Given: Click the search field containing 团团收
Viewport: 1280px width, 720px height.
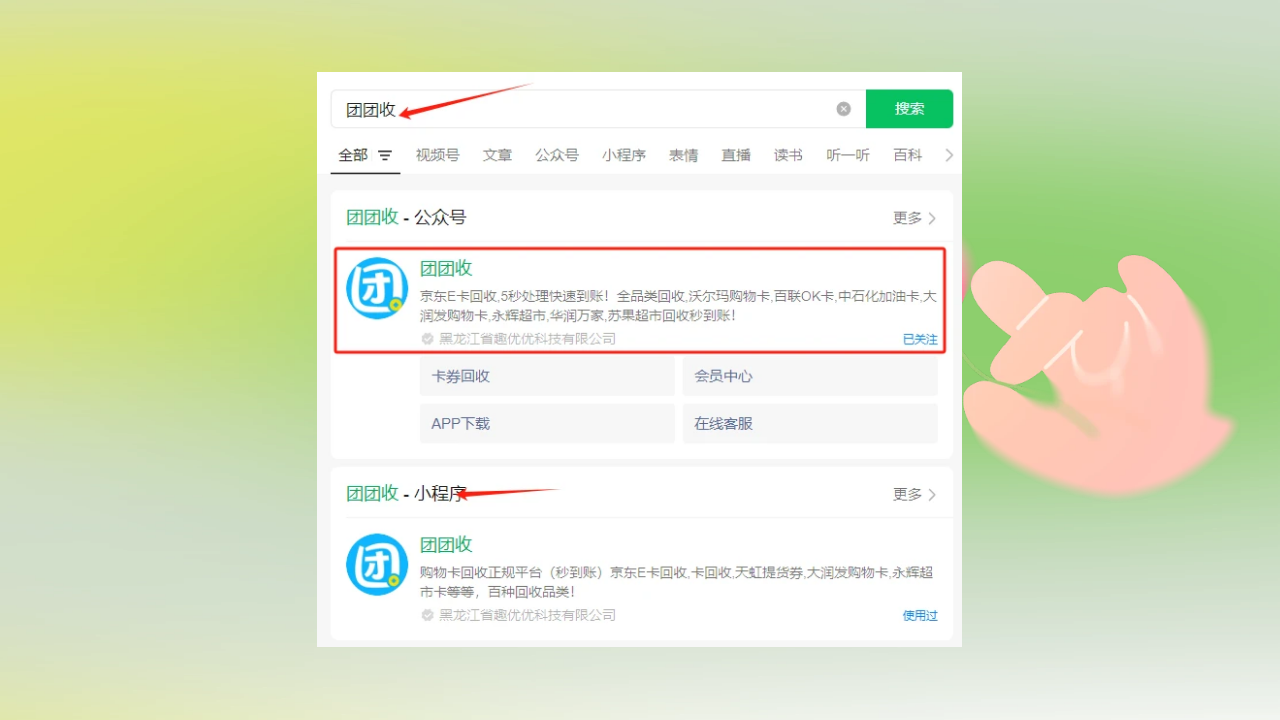Looking at the screenshot, I should (x=598, y=109).
